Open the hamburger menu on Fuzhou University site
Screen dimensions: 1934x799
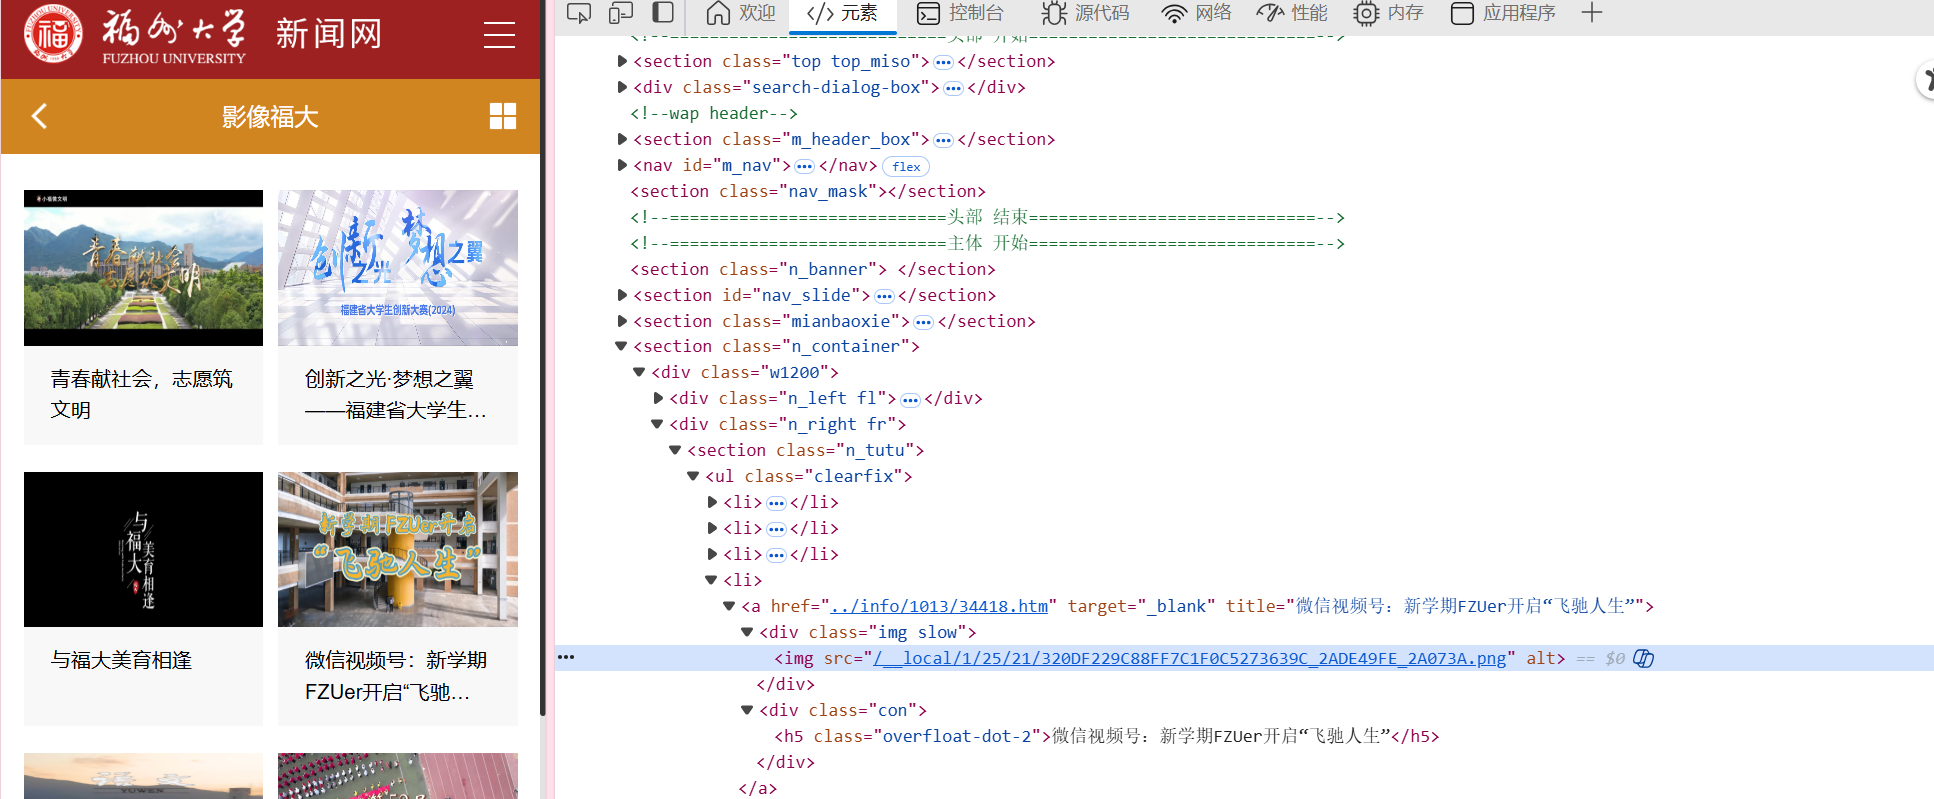click(499, 35)
